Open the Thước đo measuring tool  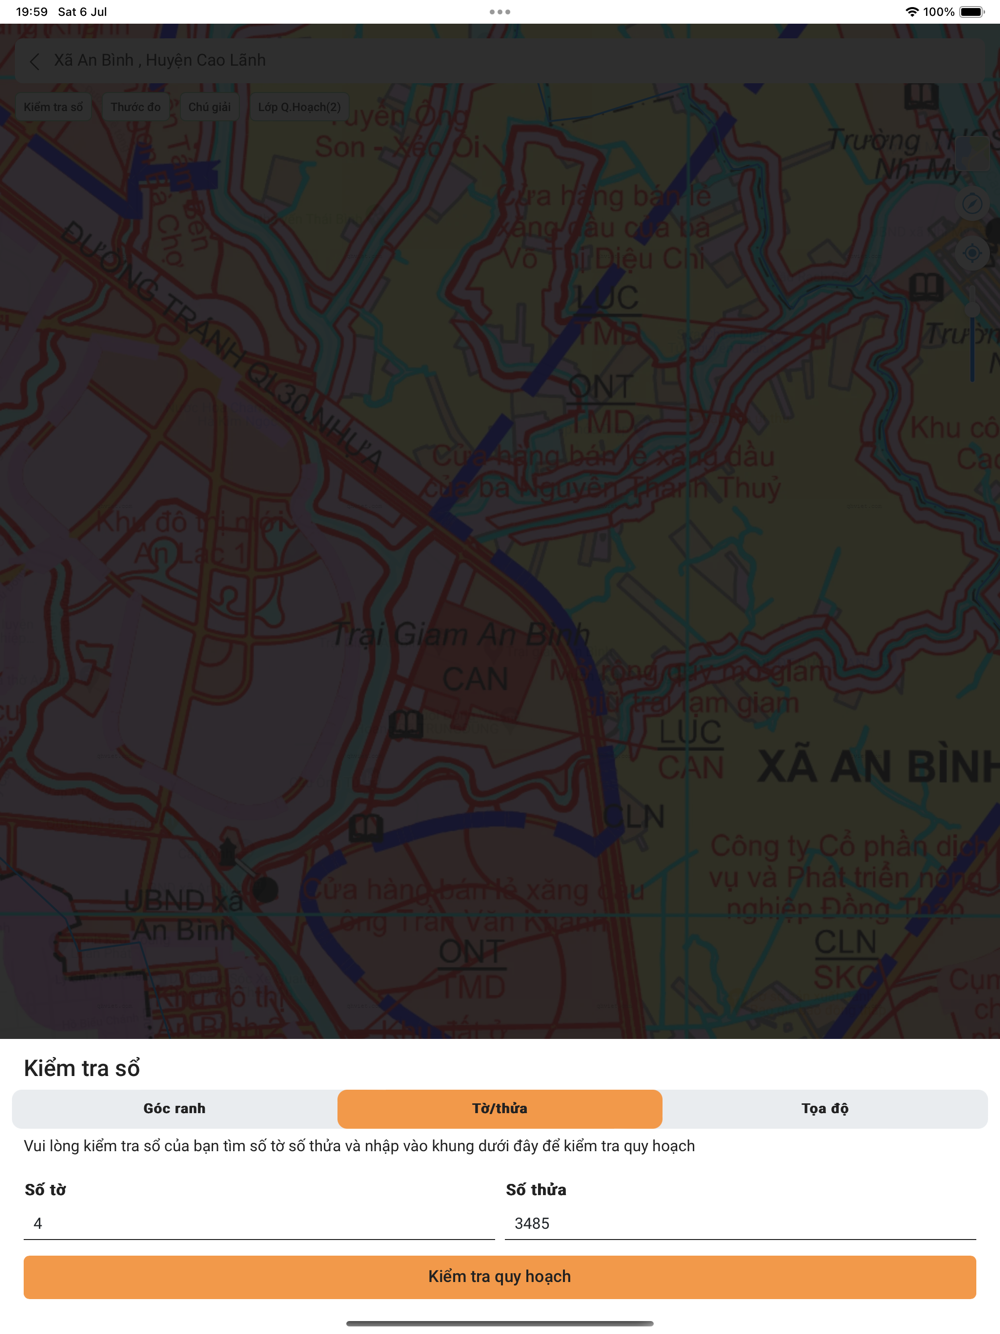click(x=135, y=107)
